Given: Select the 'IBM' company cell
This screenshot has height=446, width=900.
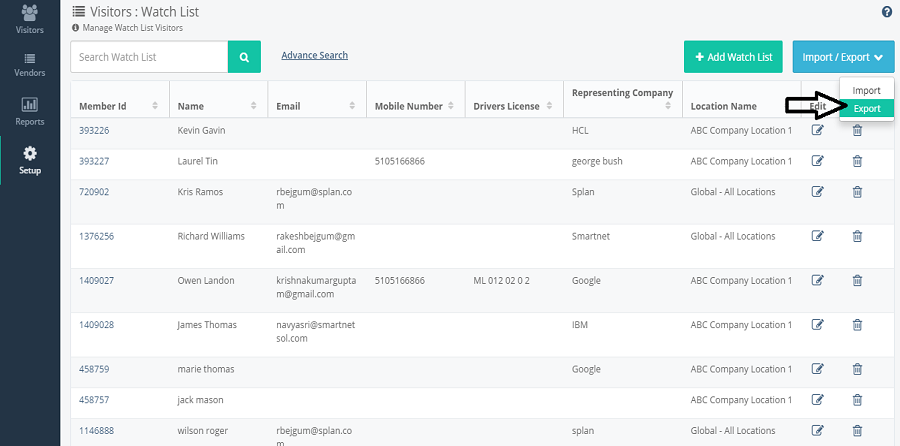Looking at the screenshot, I should coord(580,325).
